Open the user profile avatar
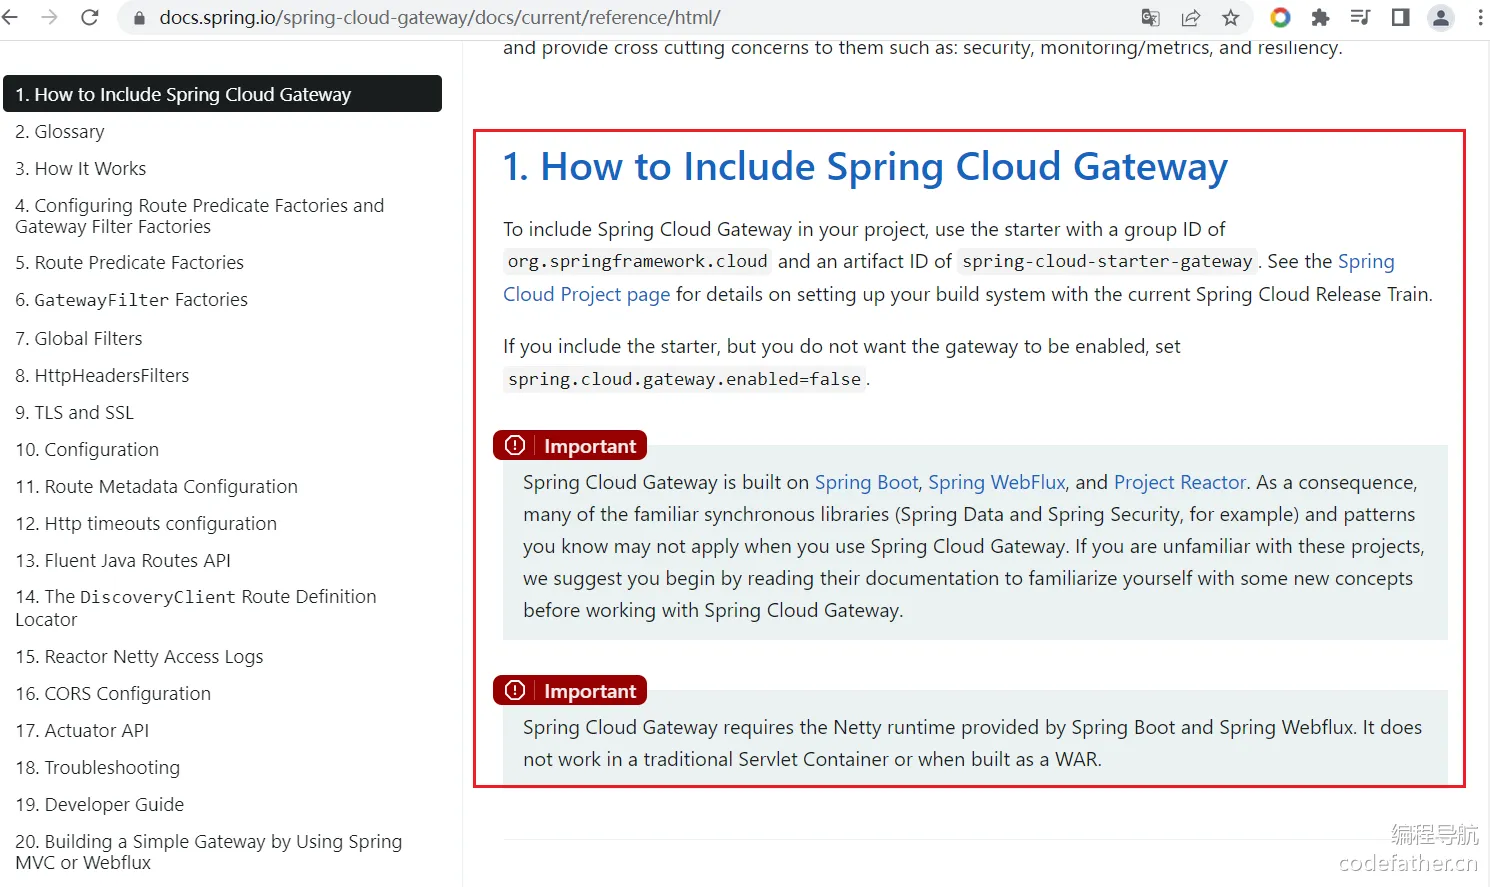 (1441, 17)
